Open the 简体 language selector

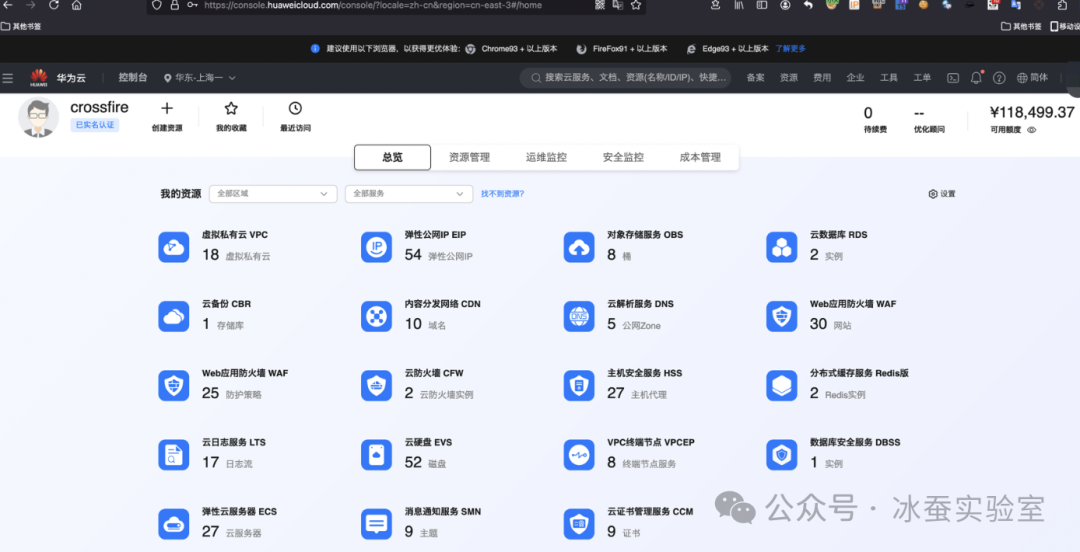1032,78
